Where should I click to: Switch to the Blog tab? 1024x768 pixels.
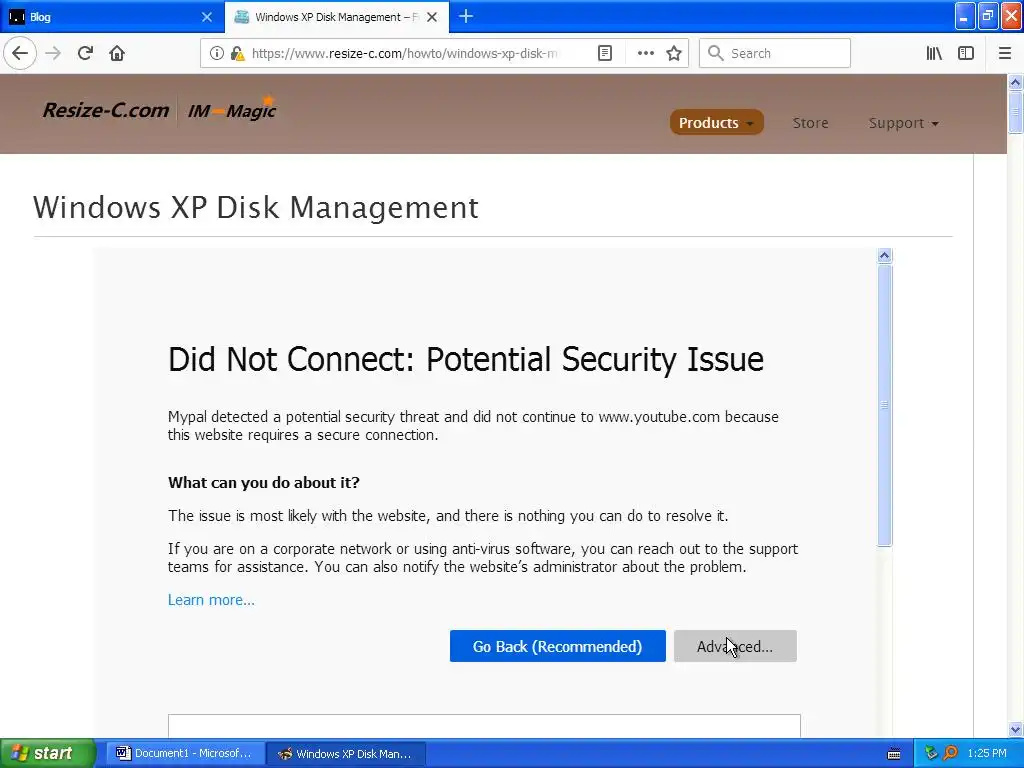pyautogui.click(x=100, y=17)
